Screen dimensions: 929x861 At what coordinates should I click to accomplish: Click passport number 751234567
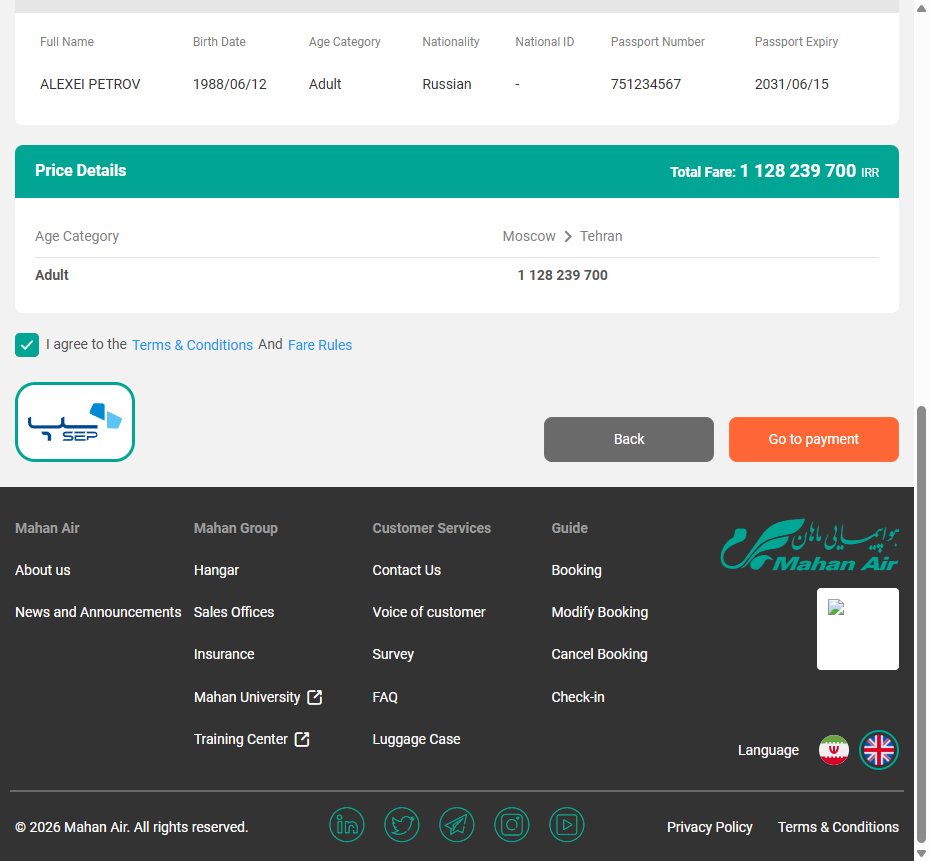pyautogui.click(x=646, y=84)
